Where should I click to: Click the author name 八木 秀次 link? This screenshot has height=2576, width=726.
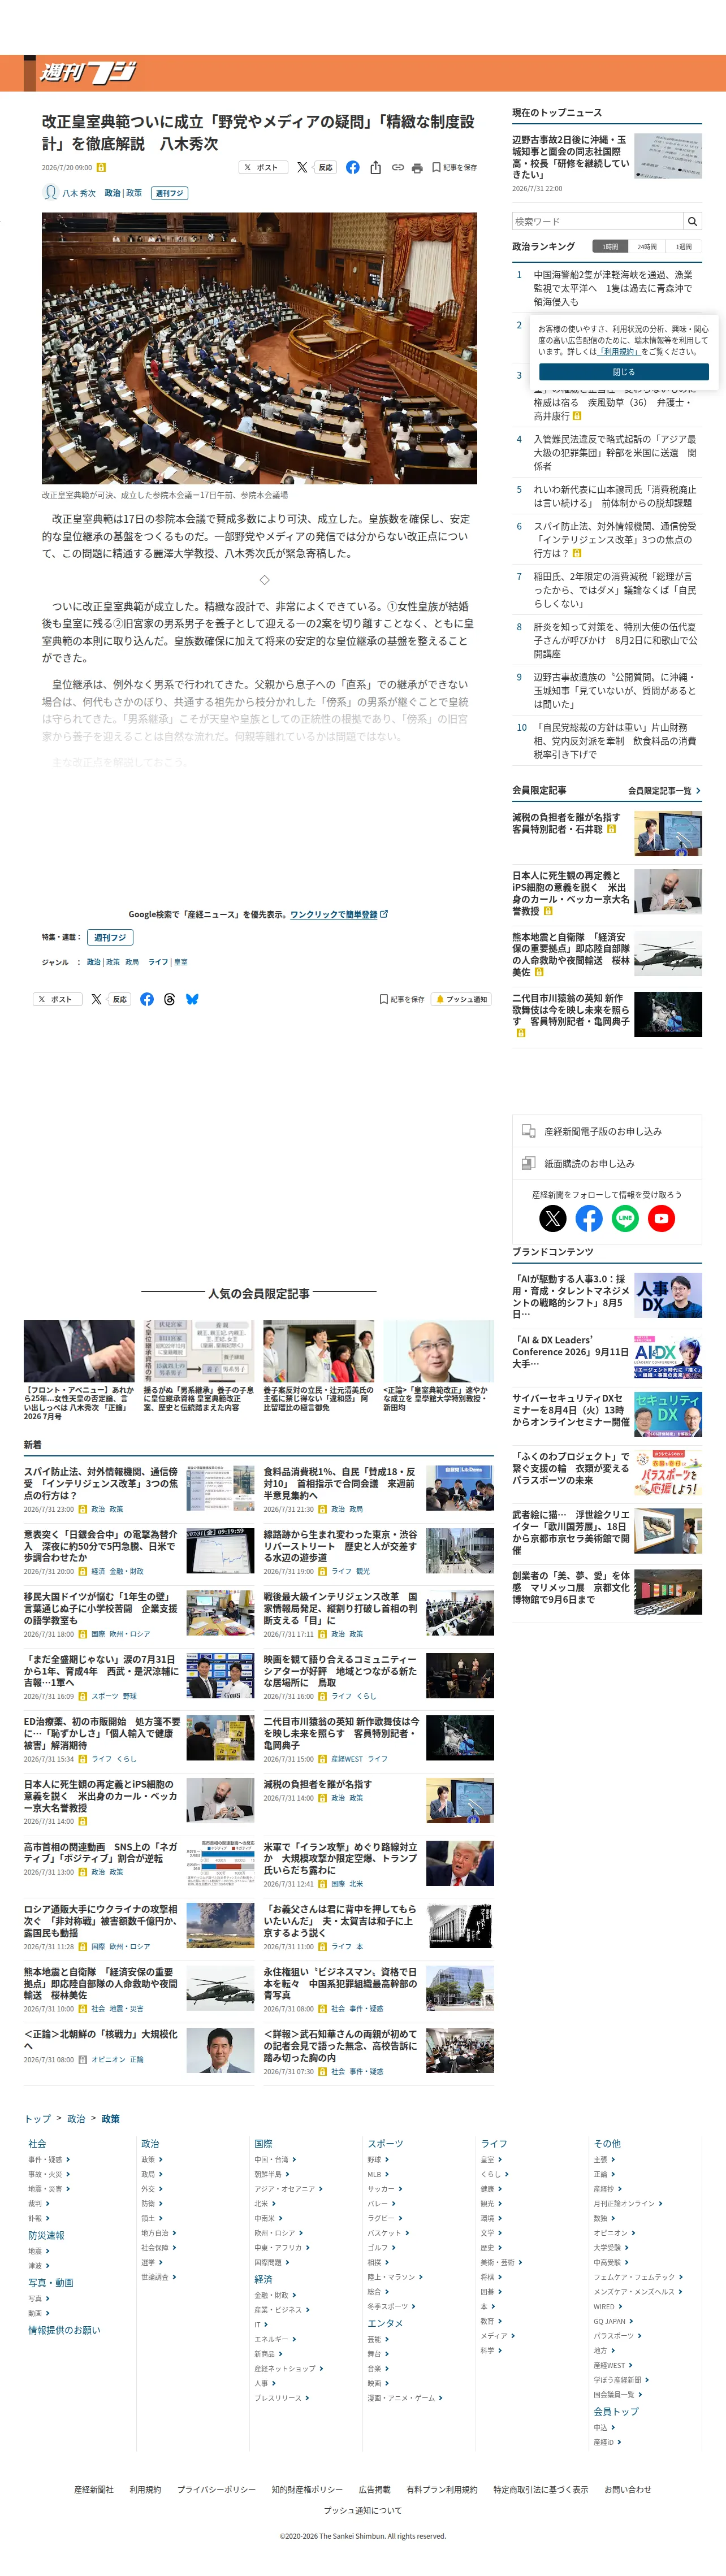click(79, 193)
